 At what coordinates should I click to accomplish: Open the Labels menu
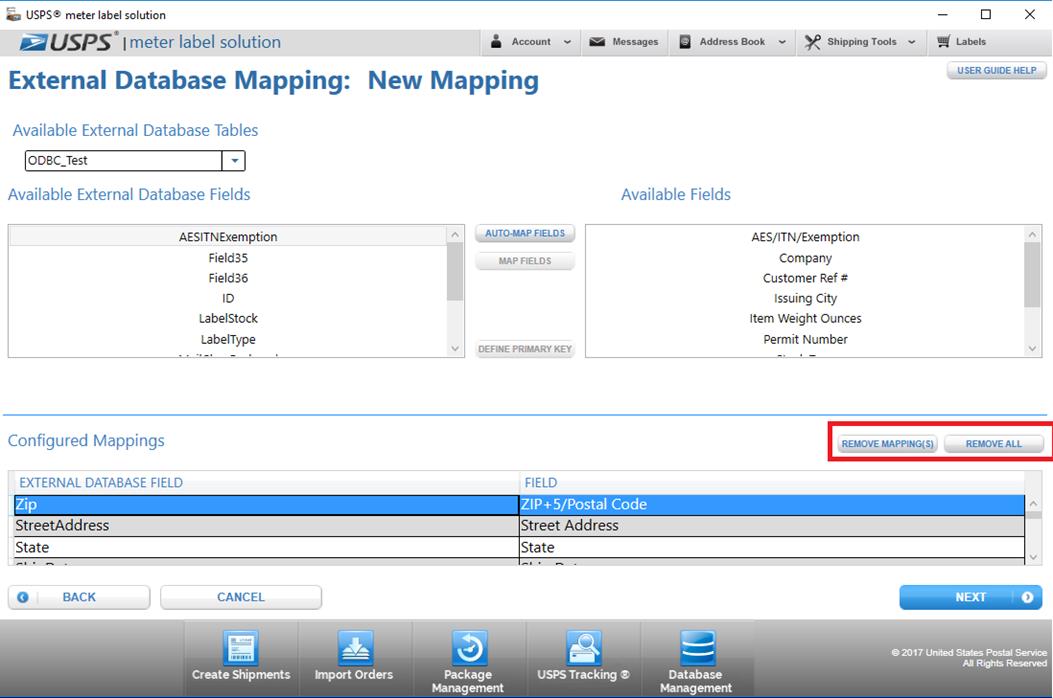tap(962, 42)
